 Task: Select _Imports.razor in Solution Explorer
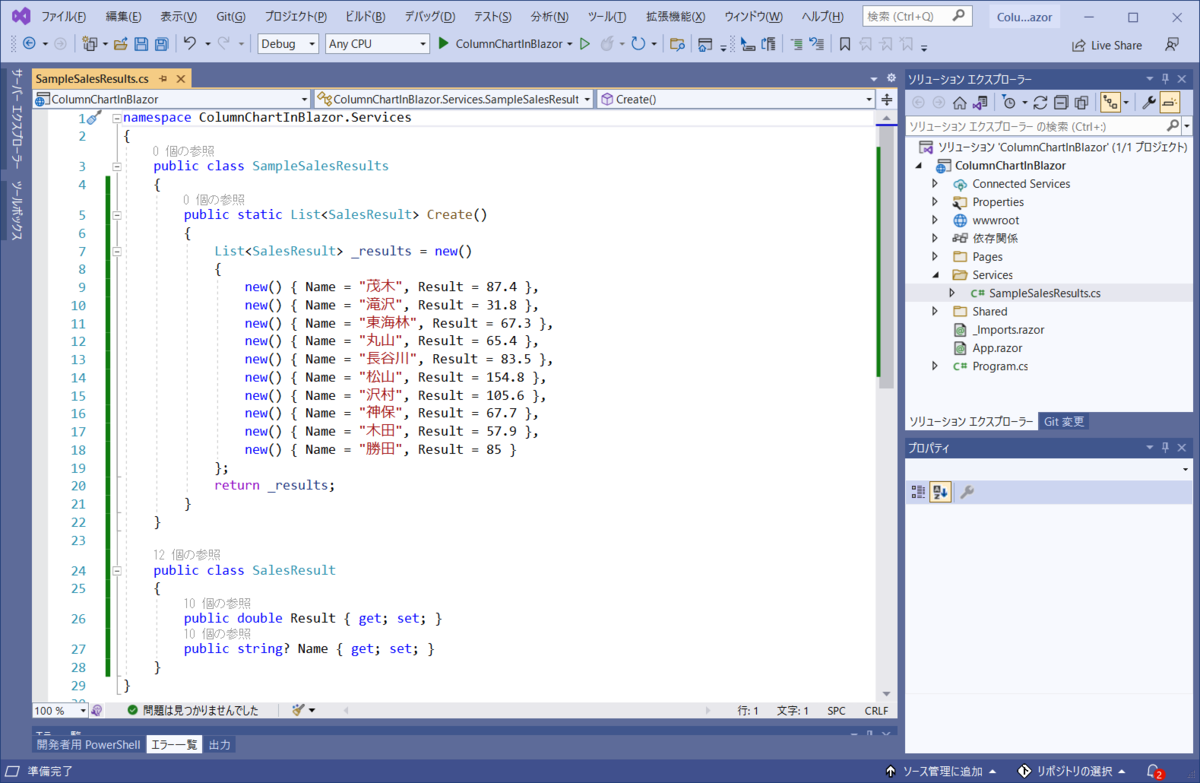1008,330
